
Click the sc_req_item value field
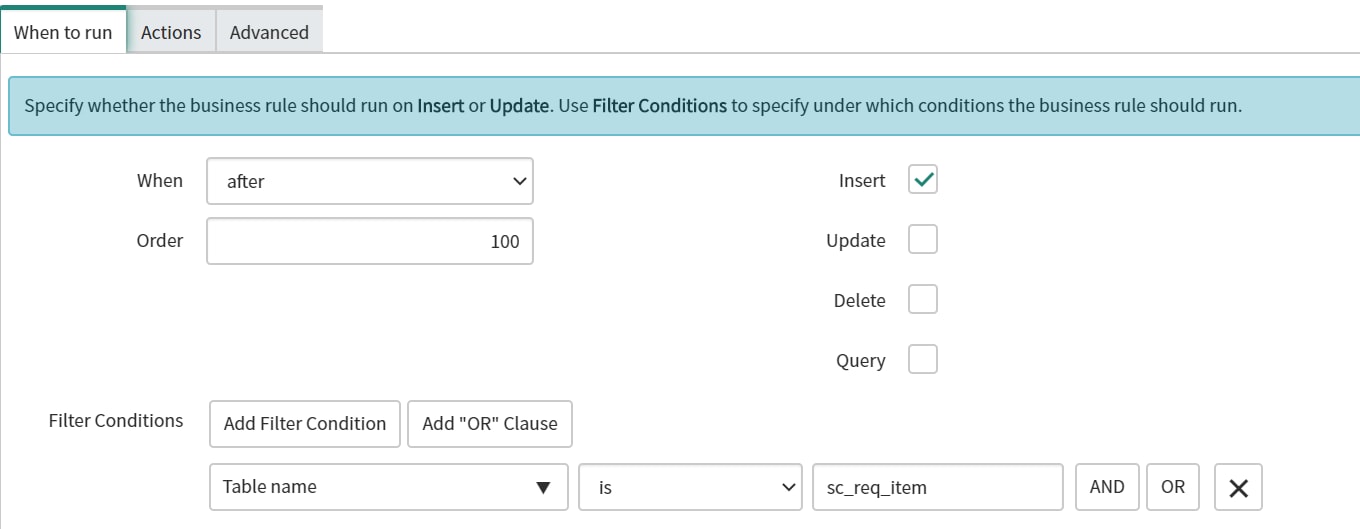(x=938, y=487)
